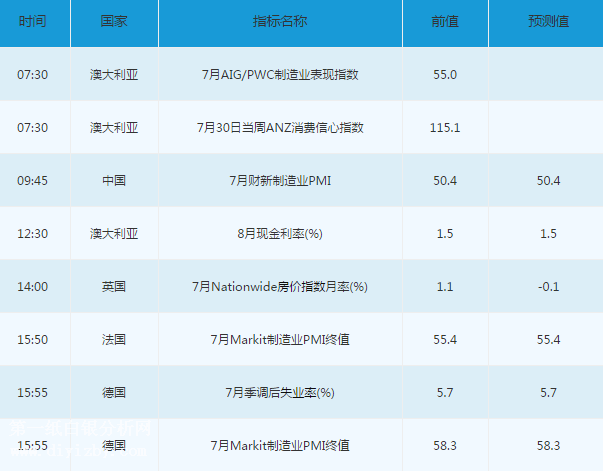
Task: Click the 前值 column header
Action: tap(445, 22)
